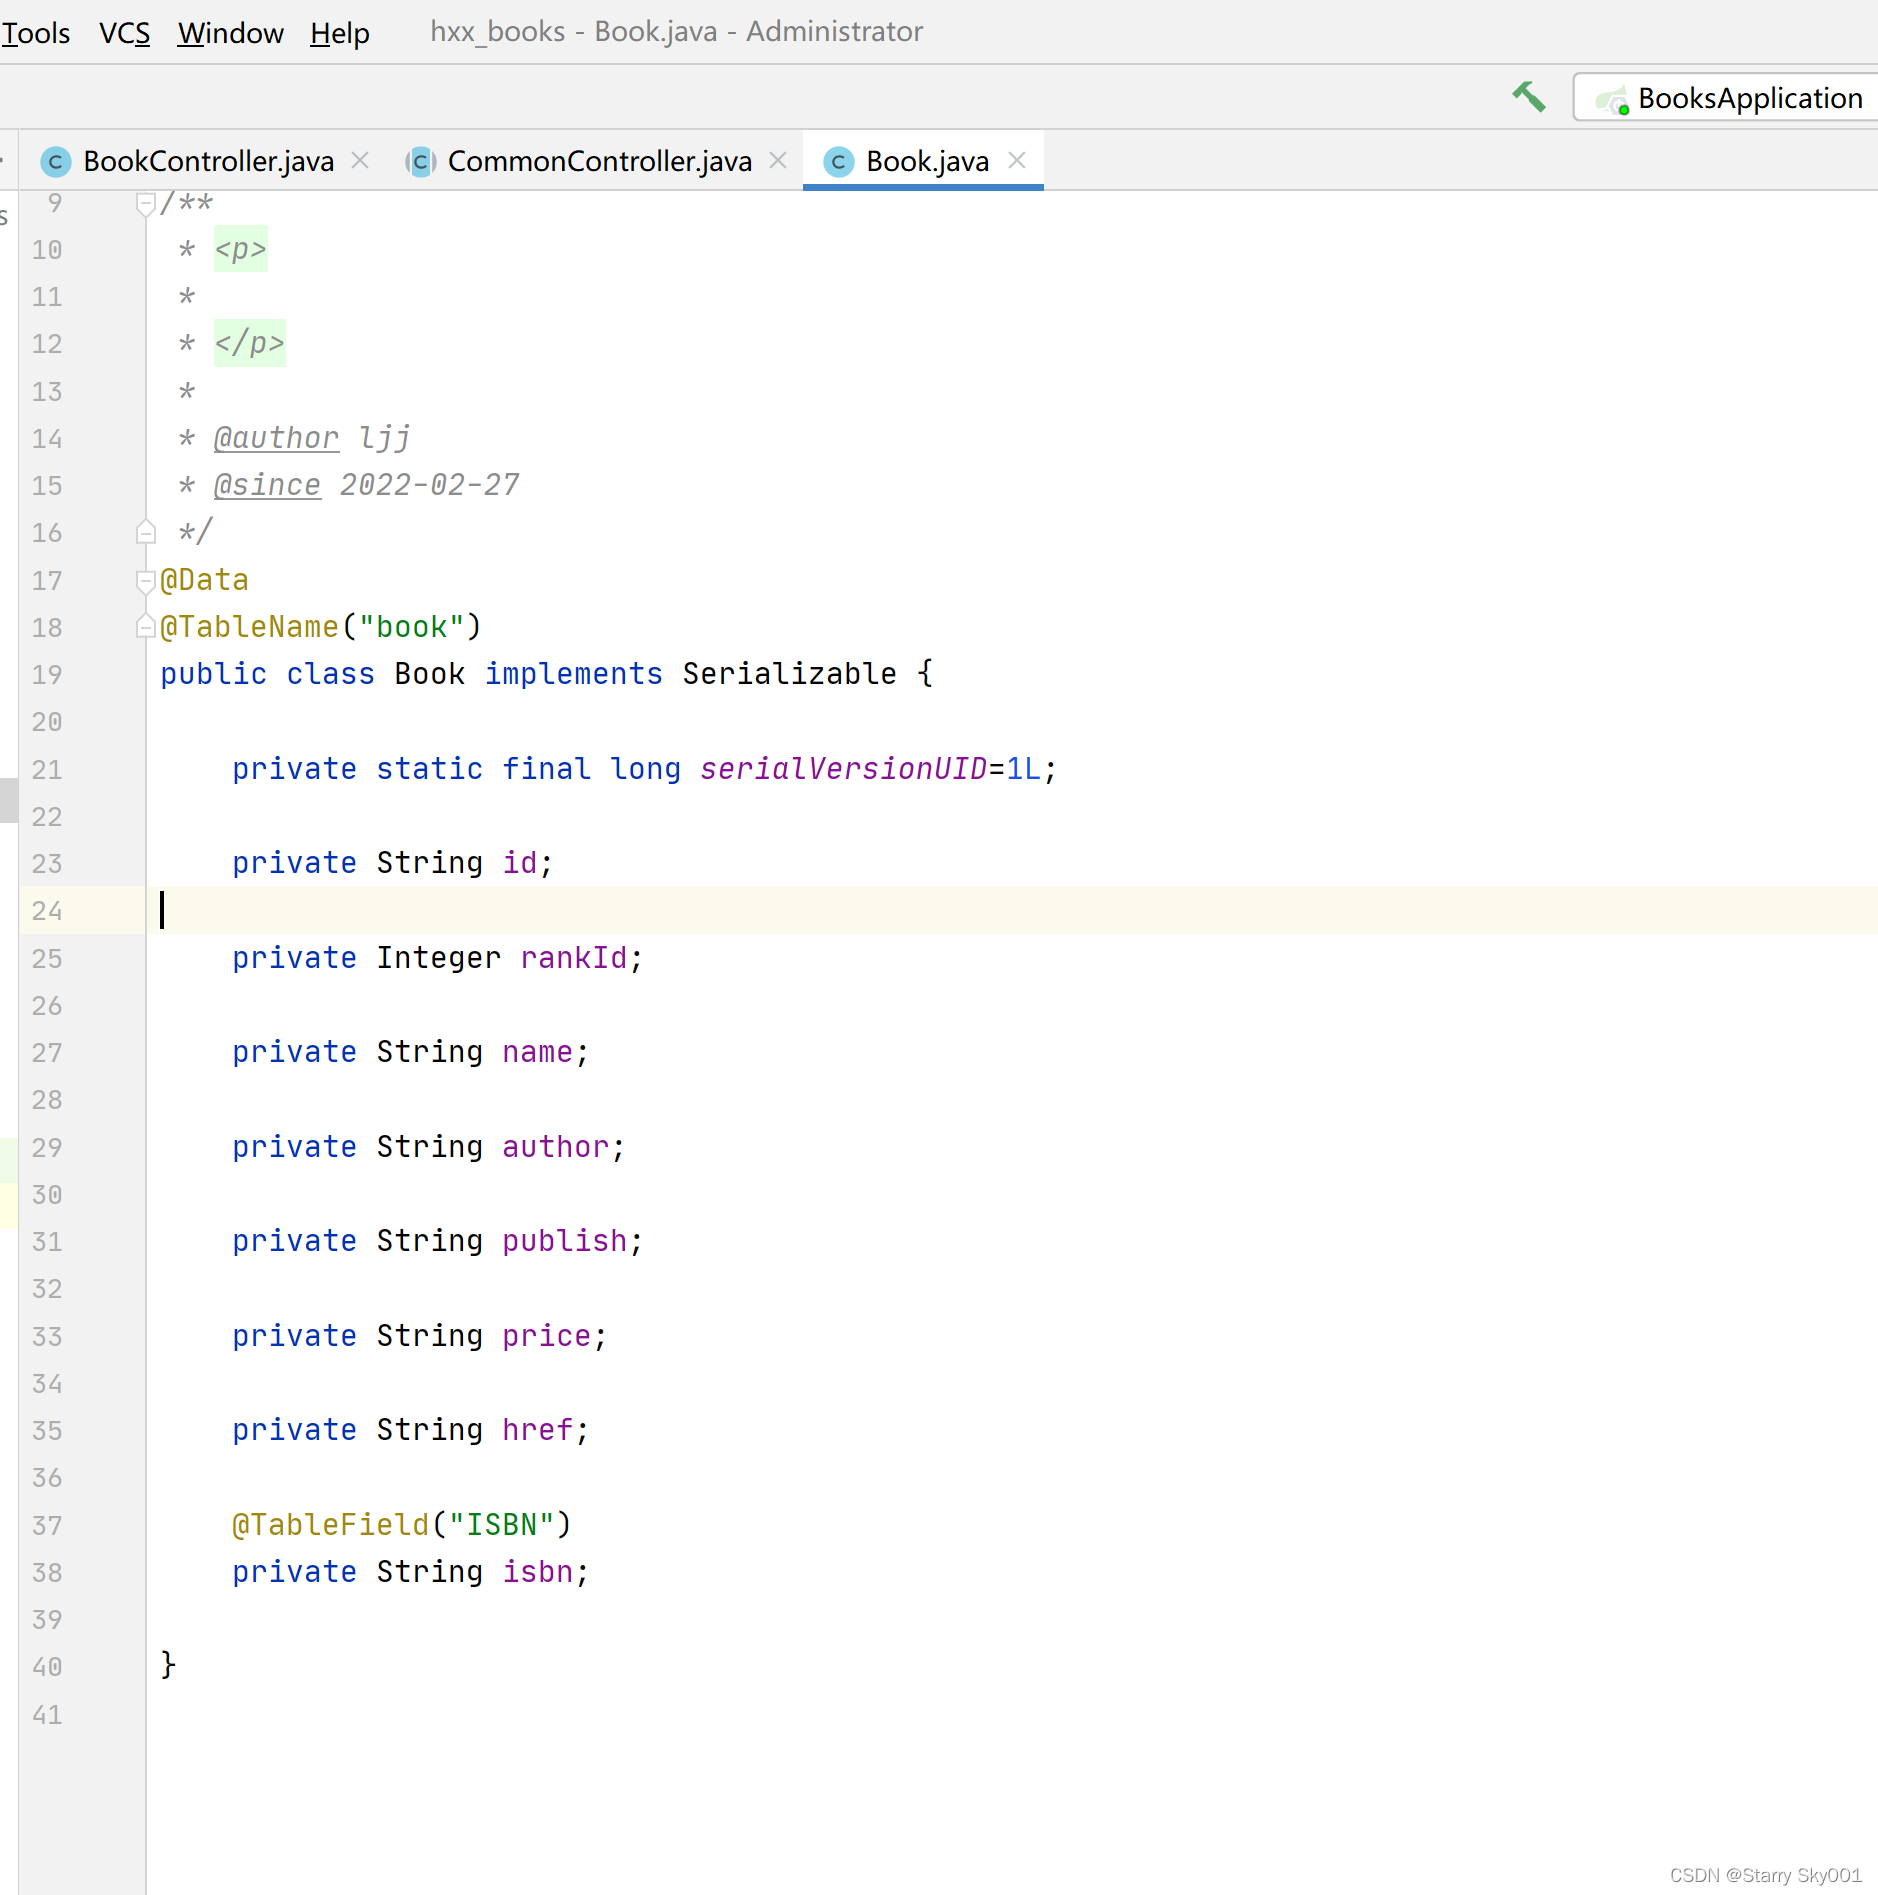
Task: Click the href field name
Action: [x=537, y=1430]
